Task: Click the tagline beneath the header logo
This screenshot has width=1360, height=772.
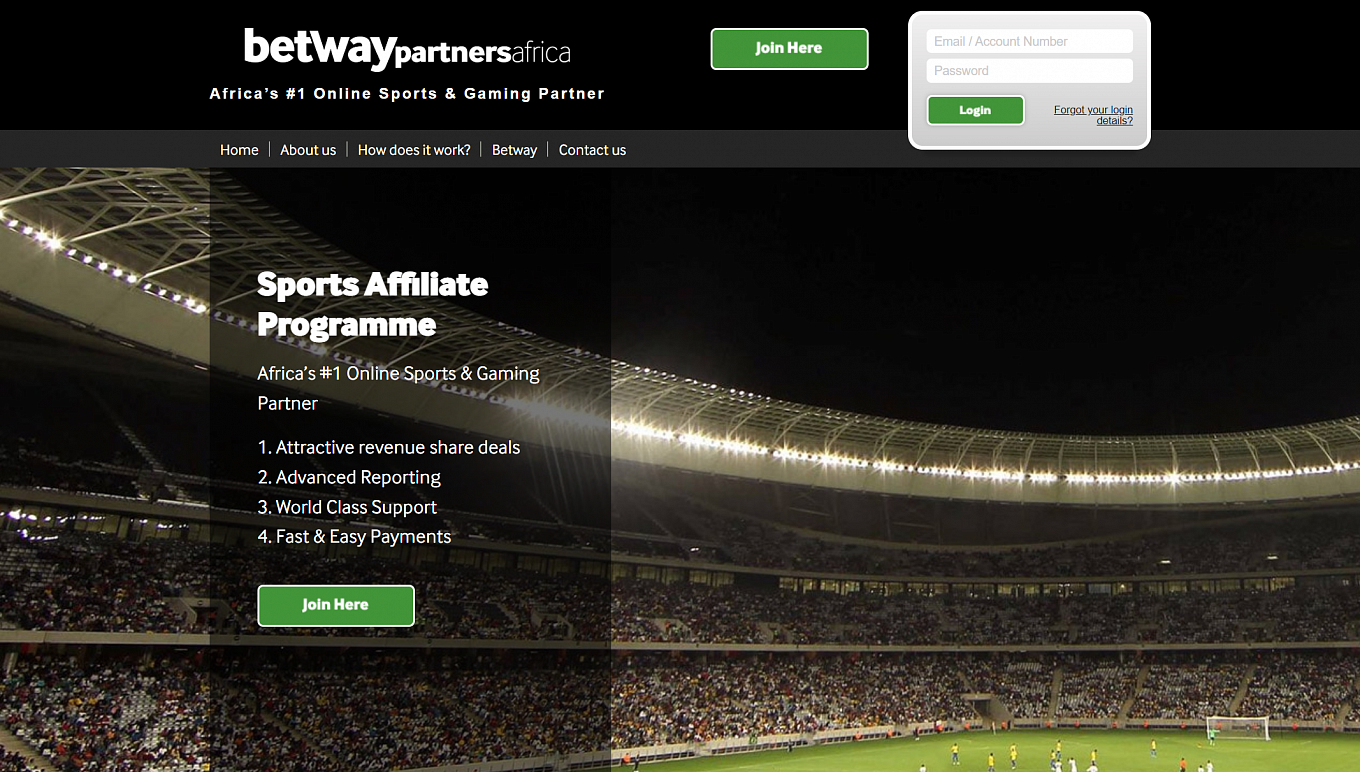Action: coord(407,94)
